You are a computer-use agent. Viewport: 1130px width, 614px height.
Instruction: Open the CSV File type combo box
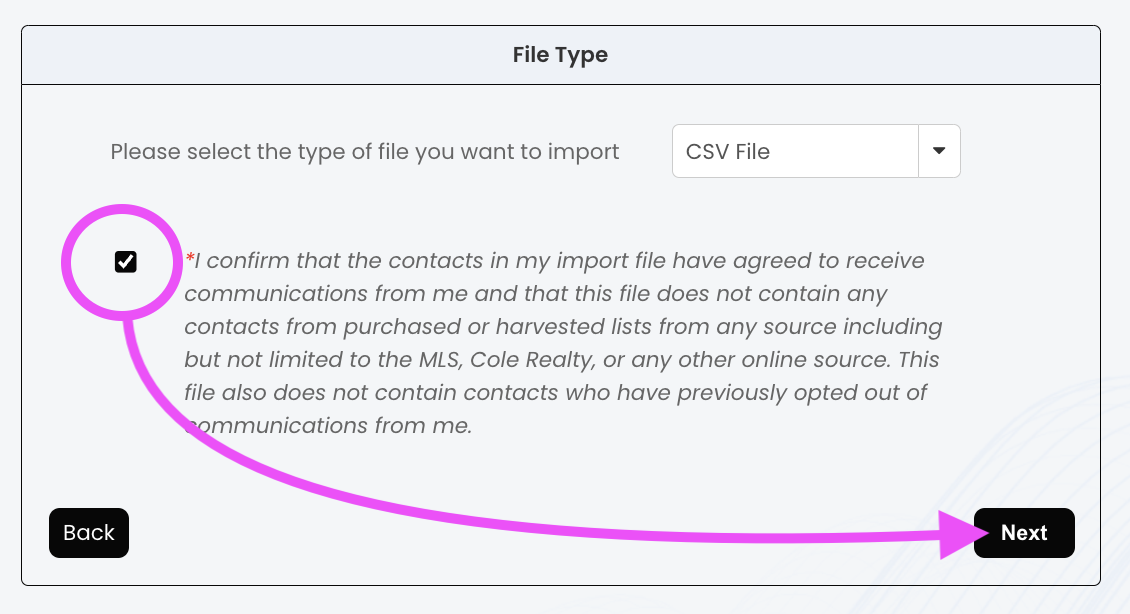tap(795, 151)
